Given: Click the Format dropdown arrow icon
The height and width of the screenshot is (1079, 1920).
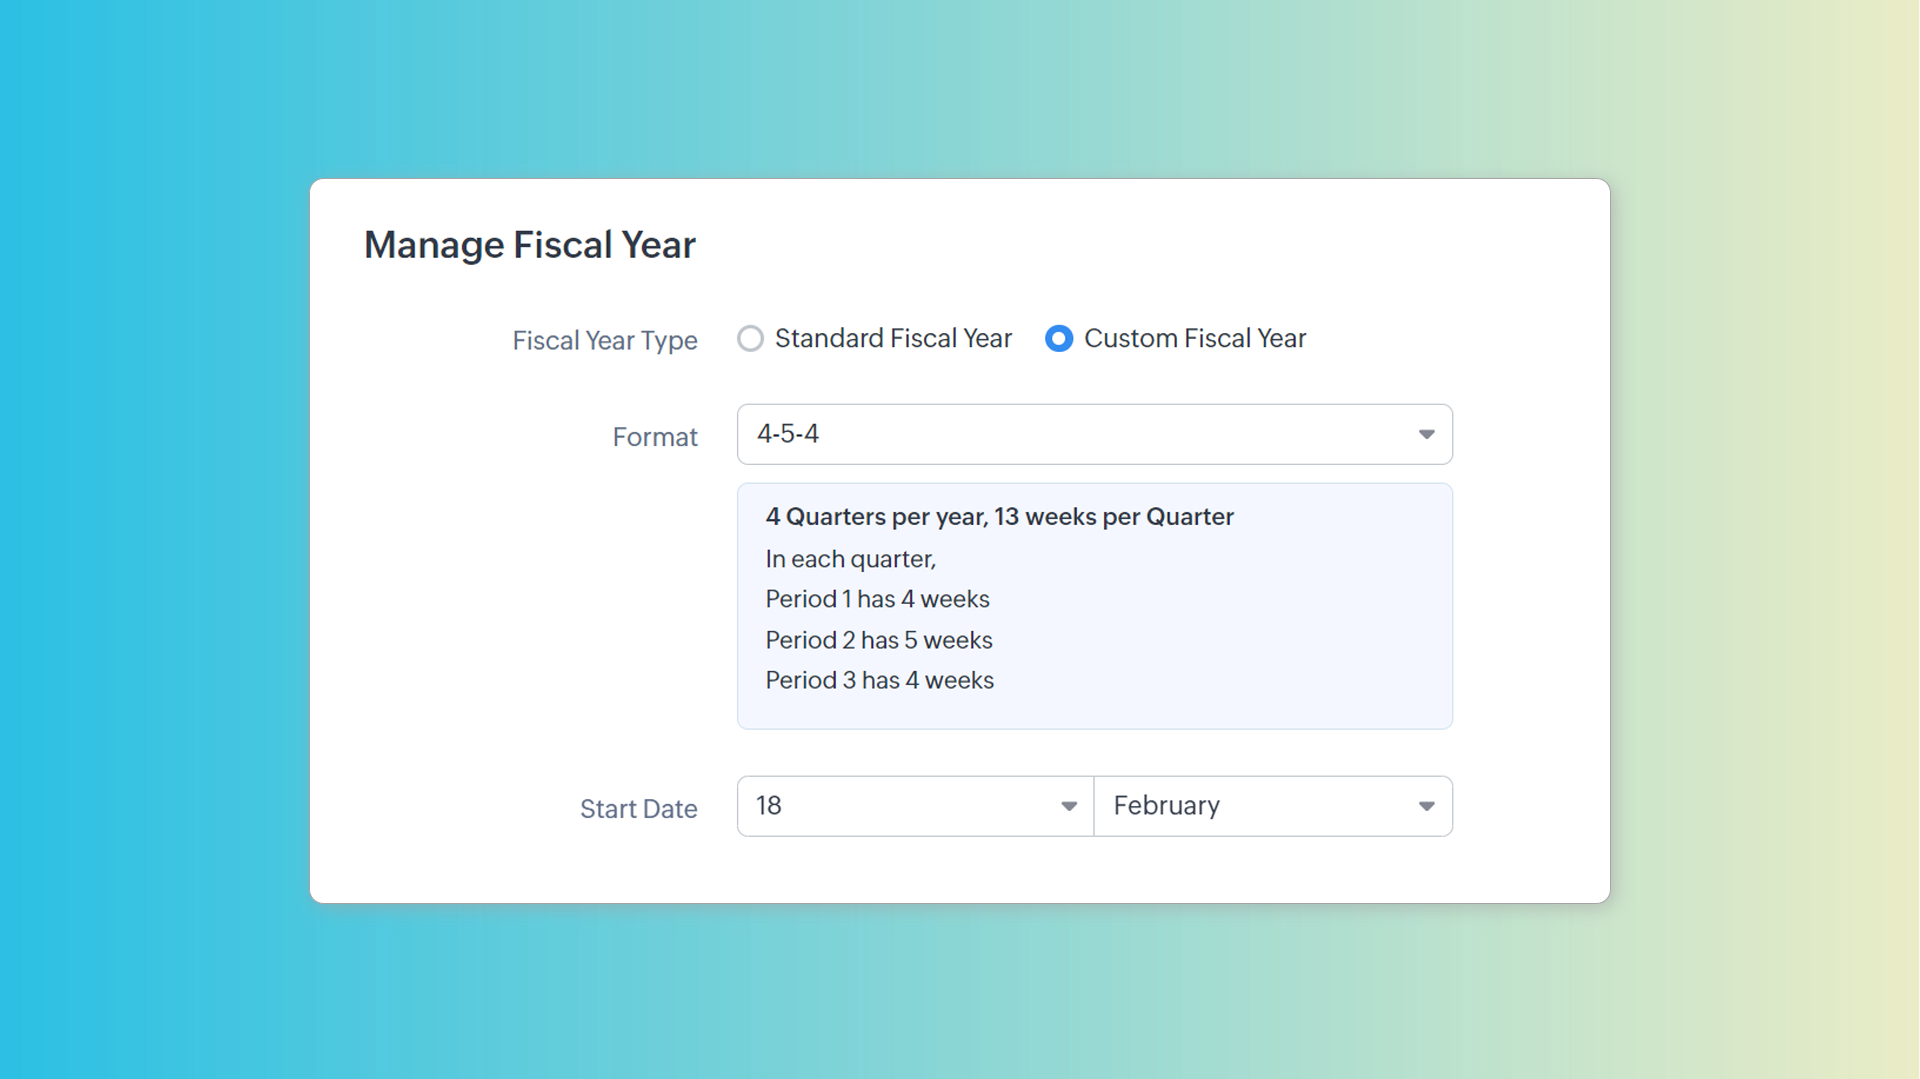Looking at the screenshot, I should (x=1426, y=434).
